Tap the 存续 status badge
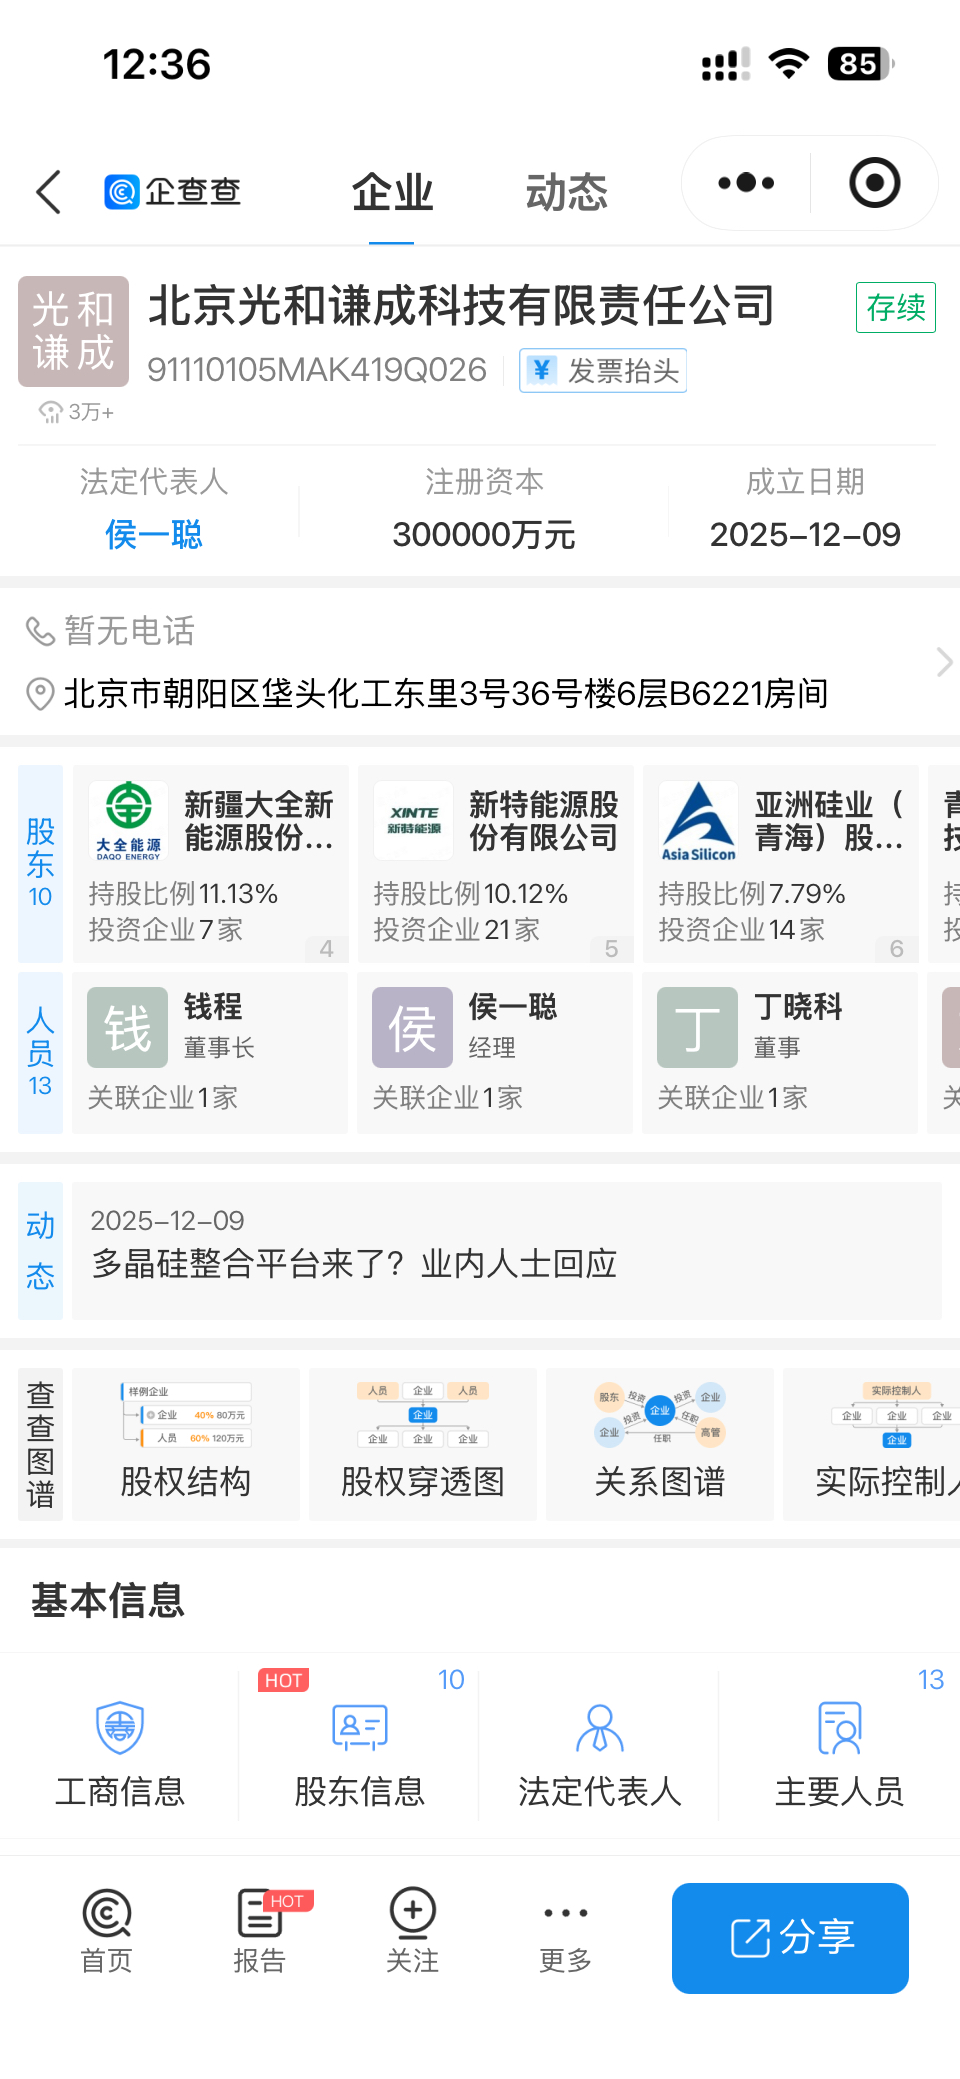960x2079 pixels. 896,307
